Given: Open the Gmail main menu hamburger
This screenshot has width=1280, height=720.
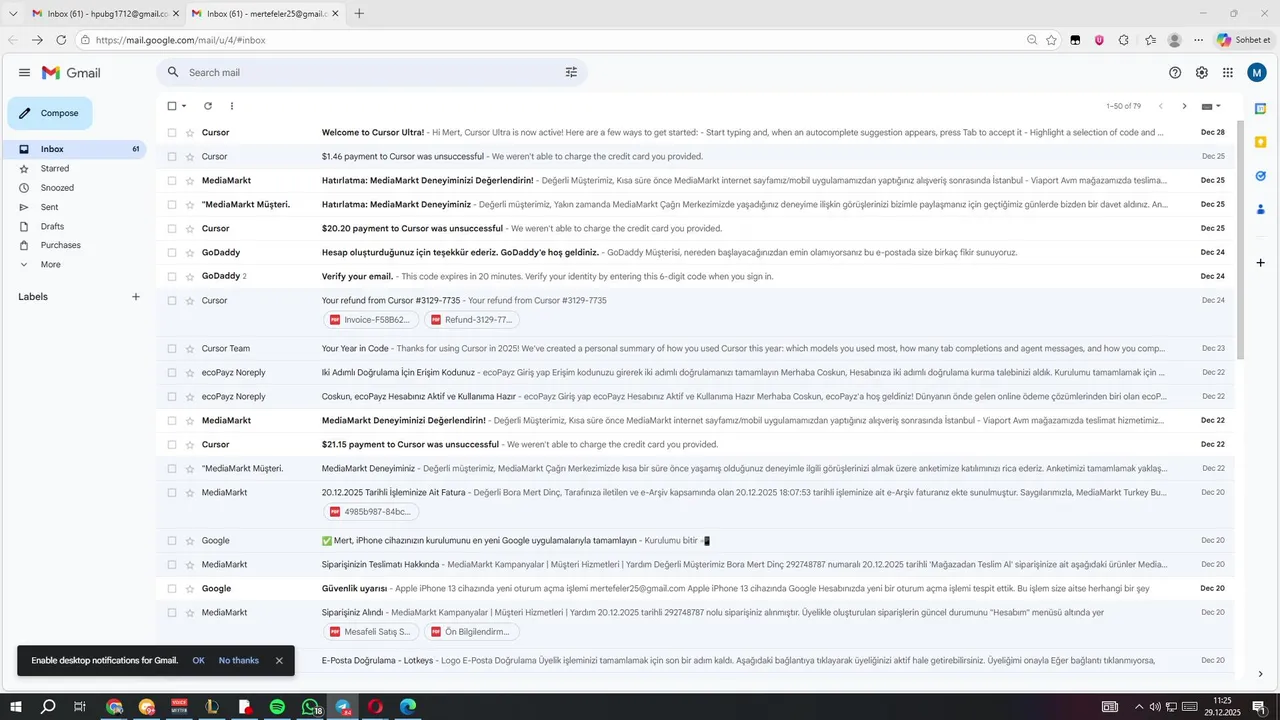Looking at the screenshot, I should (x=24, y=72).
